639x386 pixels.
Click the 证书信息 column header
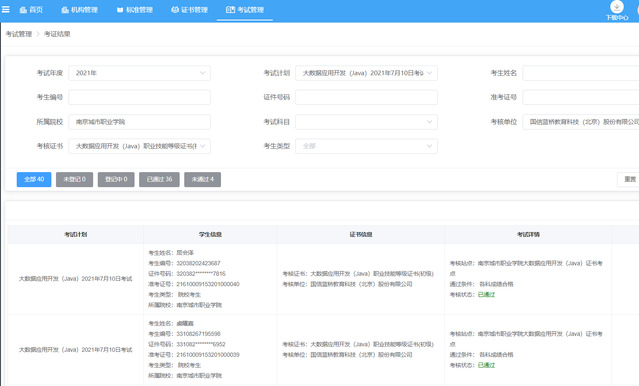tap(361, 234)
